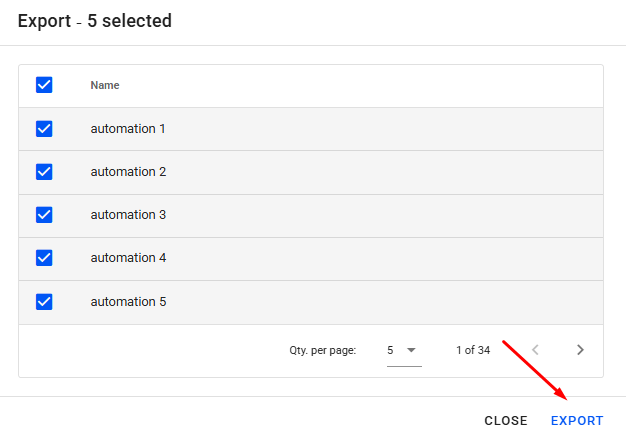The width and height of the screenshot is (626, 437).
Task: Deselect the automation 3 checkbox
Action: [44, 215]
